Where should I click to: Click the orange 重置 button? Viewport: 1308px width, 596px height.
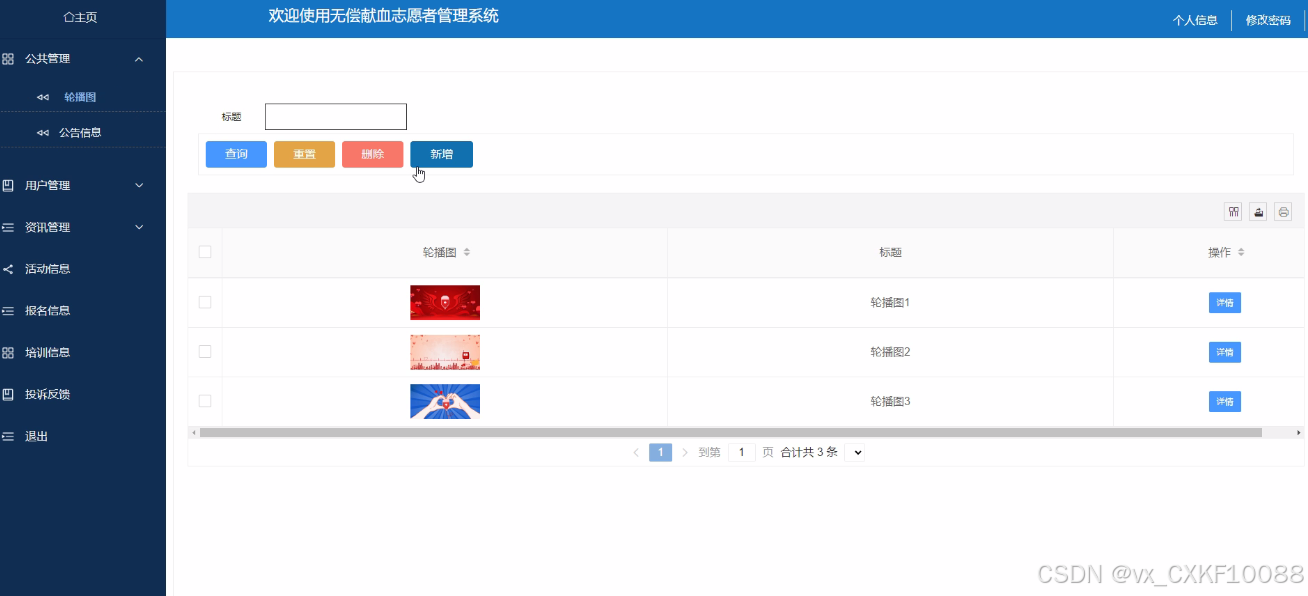pyautogui.click(x=304, y=154)
